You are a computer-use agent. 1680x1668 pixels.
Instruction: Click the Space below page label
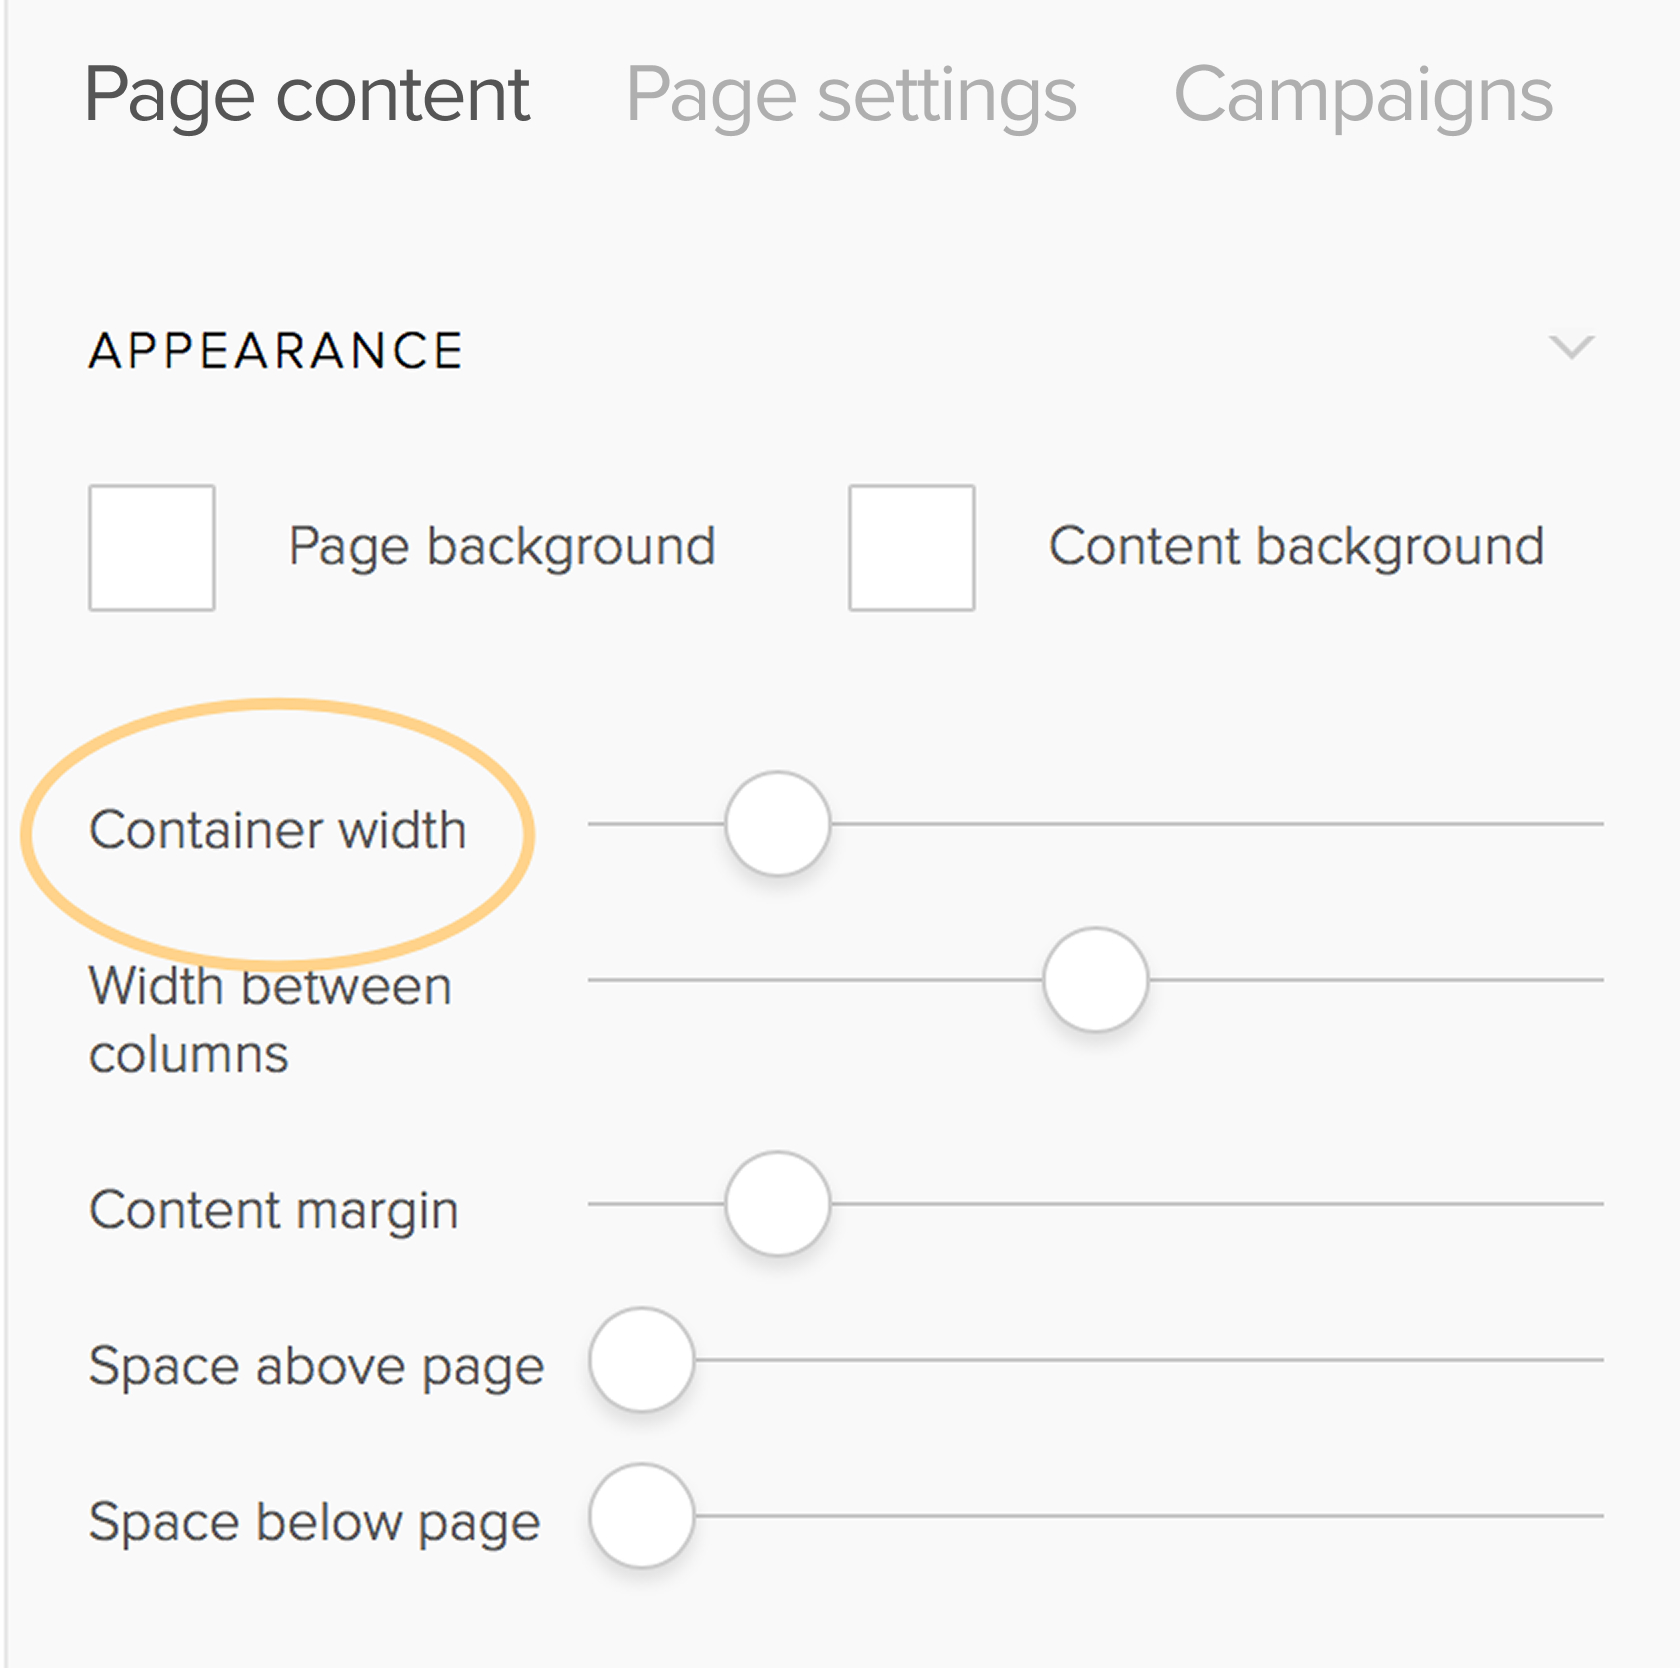(x=314, y=1522)
